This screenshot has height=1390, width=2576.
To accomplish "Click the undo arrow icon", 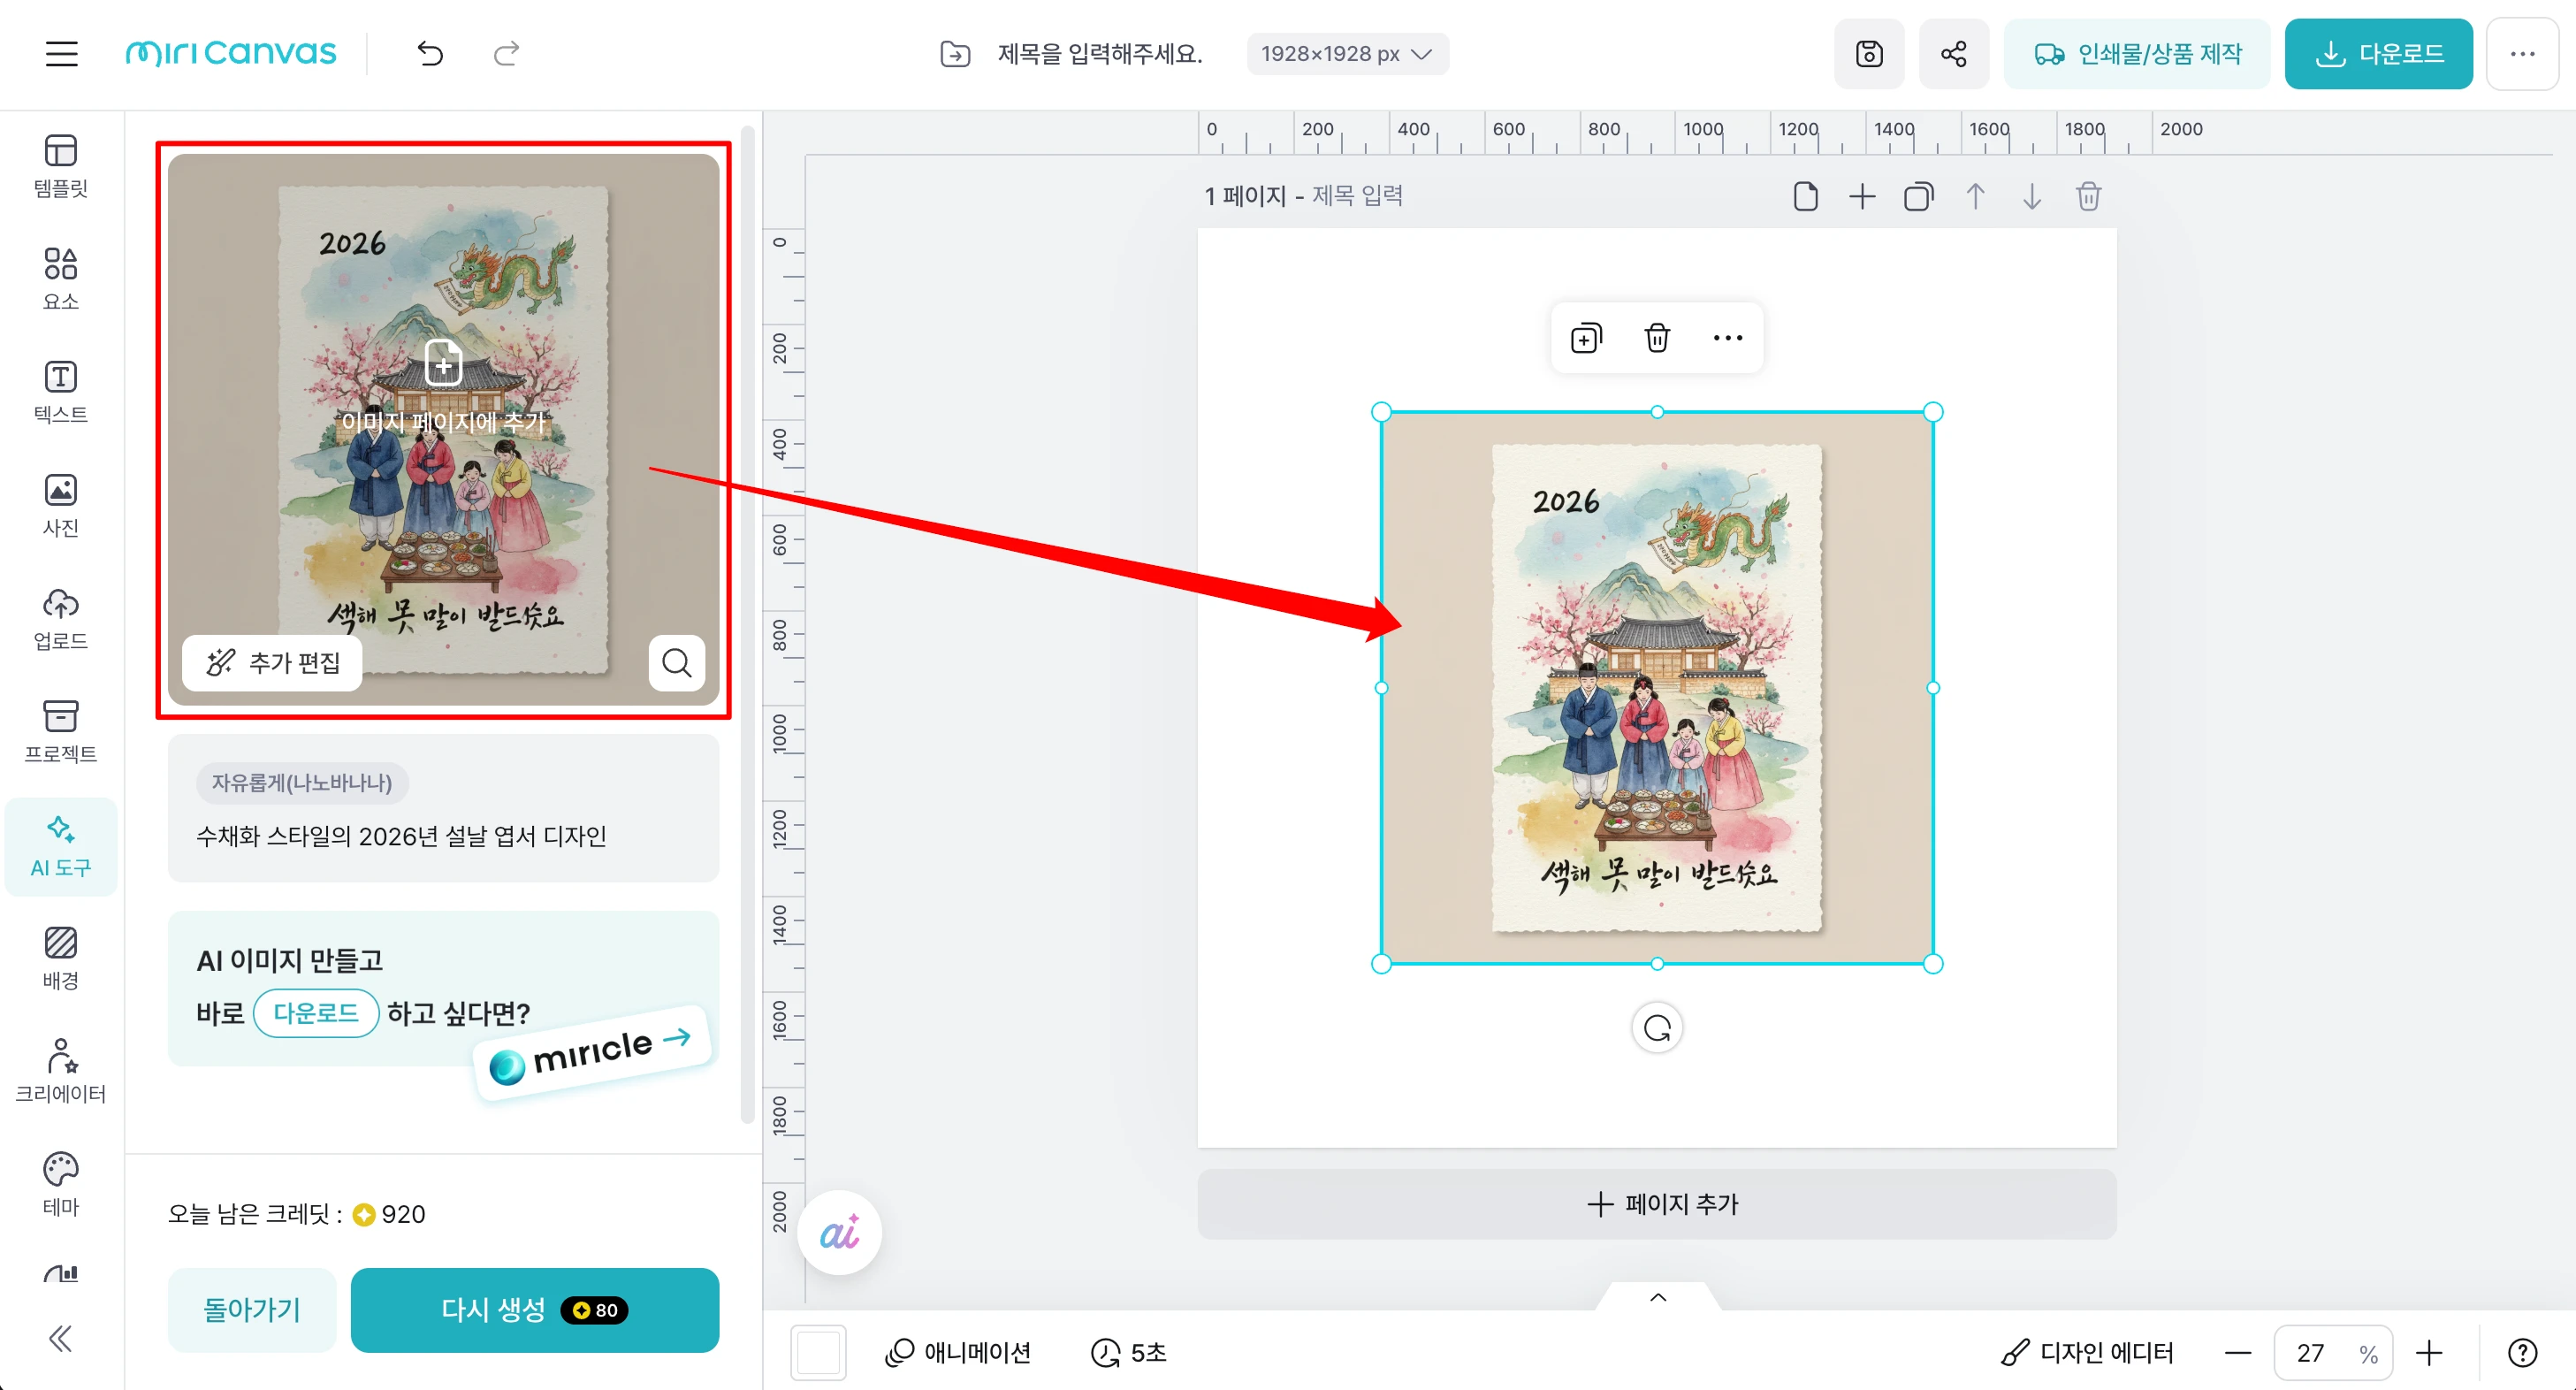I will (430, 53).
